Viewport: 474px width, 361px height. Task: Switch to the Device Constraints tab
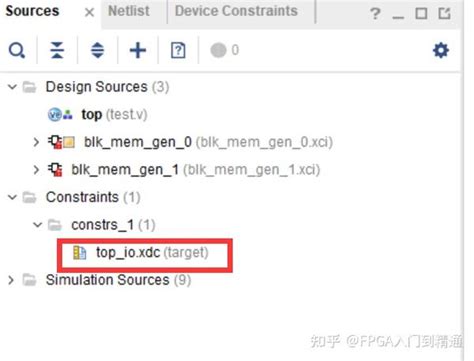click(x=236, y=11)
